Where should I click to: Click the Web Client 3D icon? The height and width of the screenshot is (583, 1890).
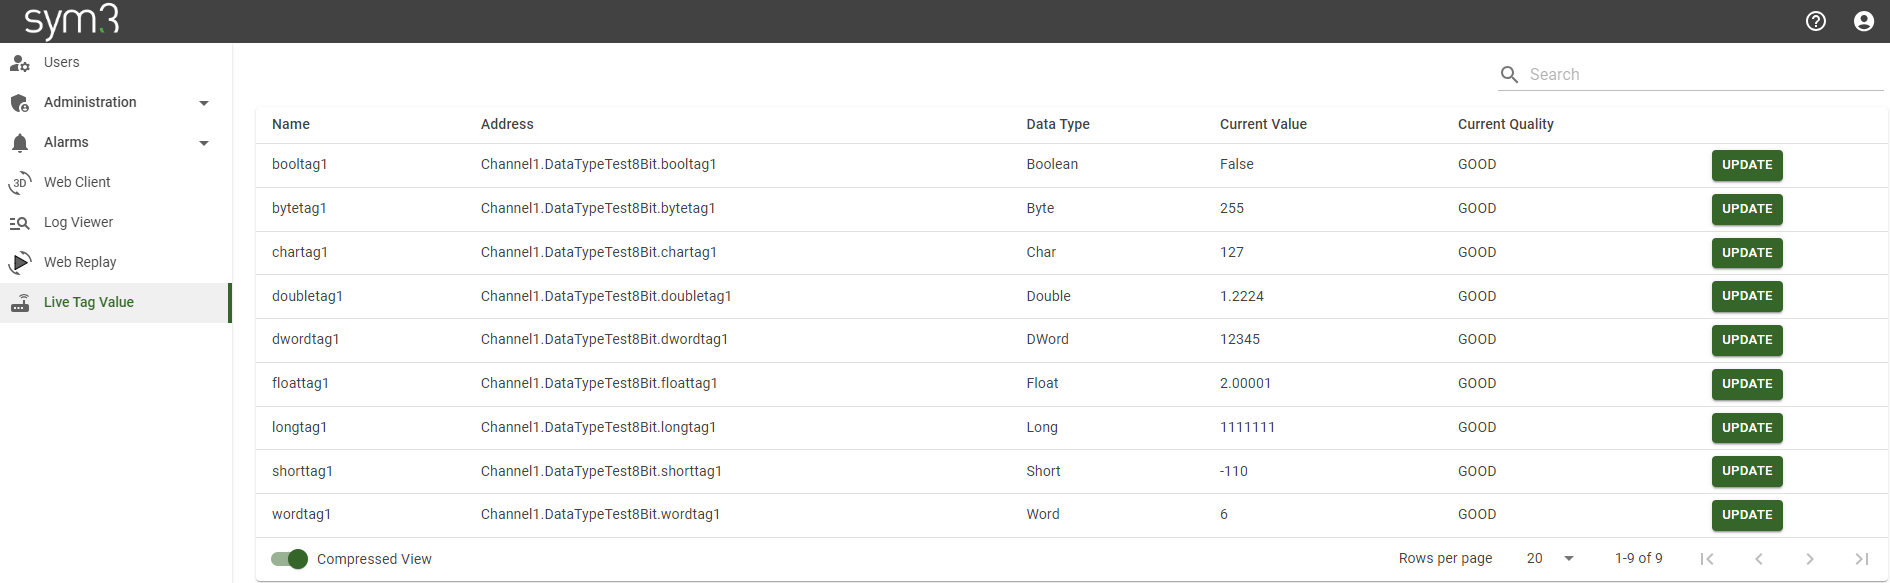(x=20, y=183)
